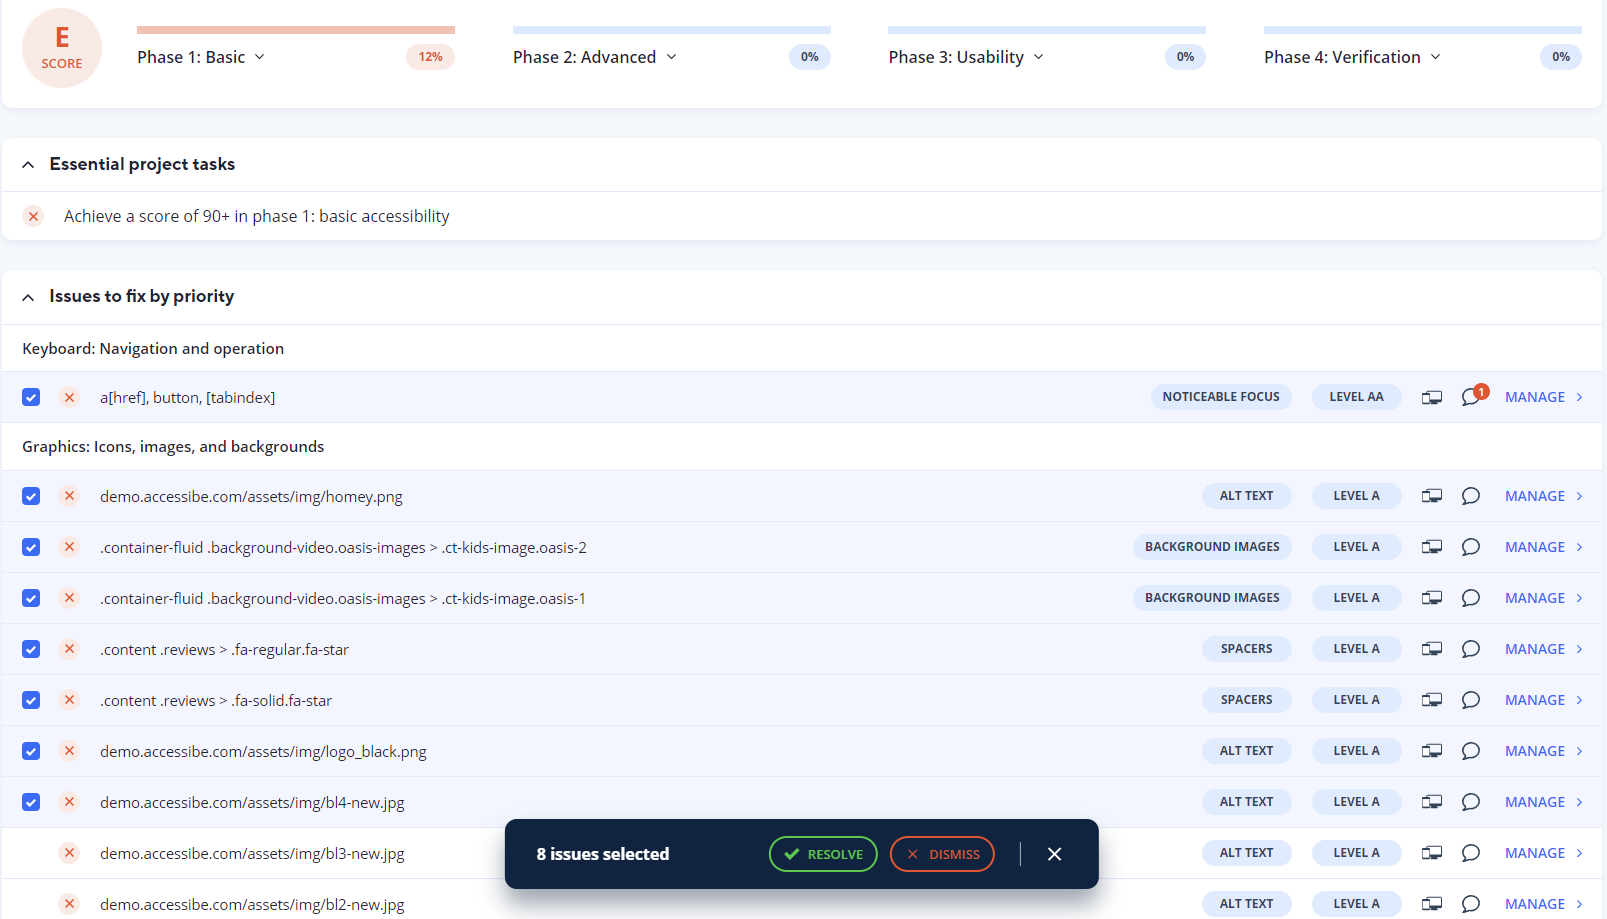The width and height of the screenshot is (1607, 919).
Task: Click screenshot icon for bl4-new.jpg row
Action: (1432, 802)
